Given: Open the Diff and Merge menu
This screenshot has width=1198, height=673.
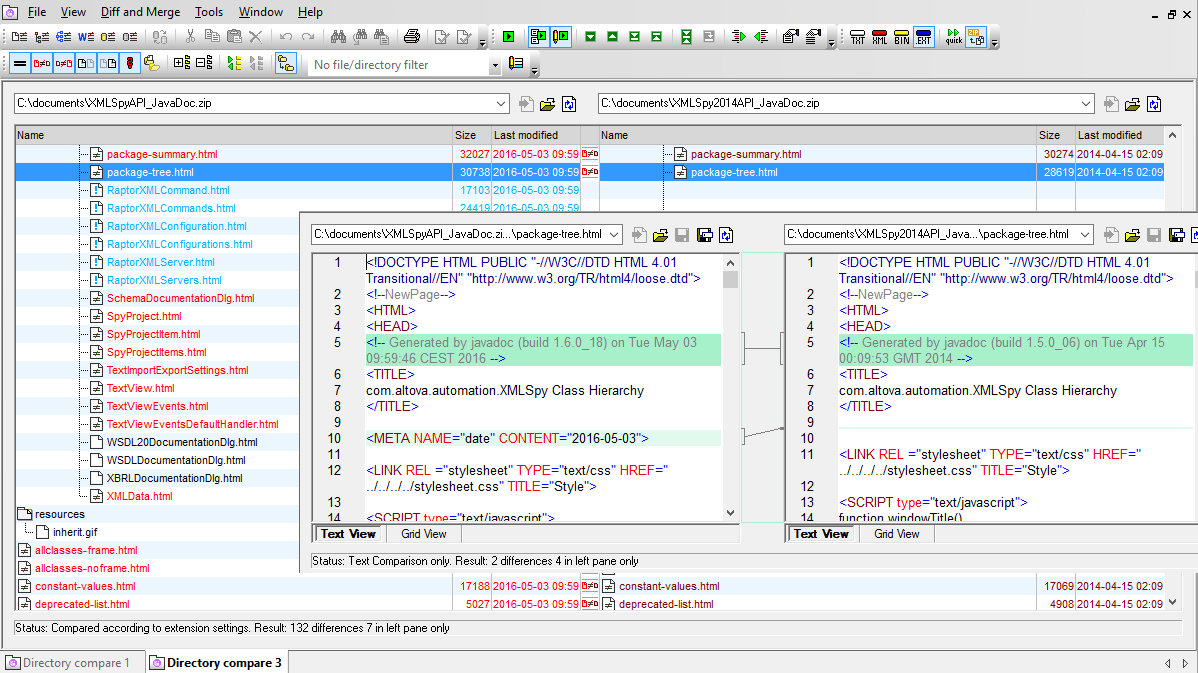Looking at the screenshot, I should click(x=141, y=12).
